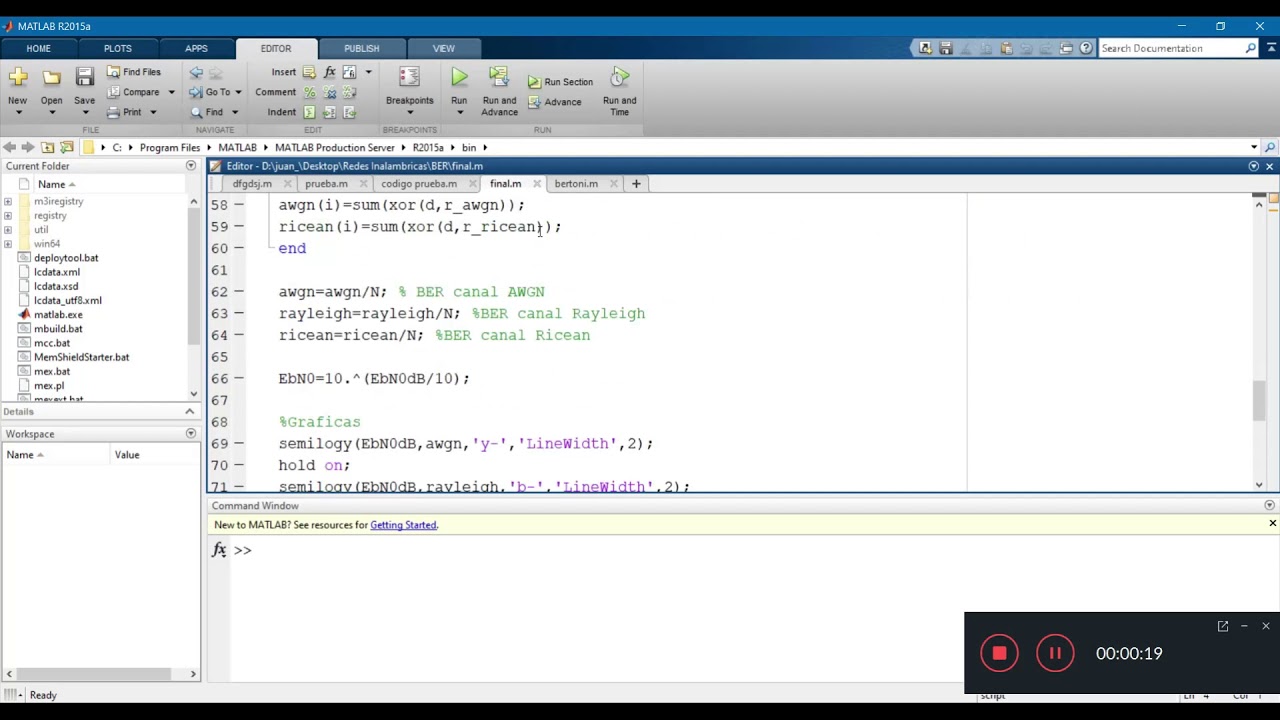
Task: Select the deploytool.bat file
Action: (x=66, y=258)
